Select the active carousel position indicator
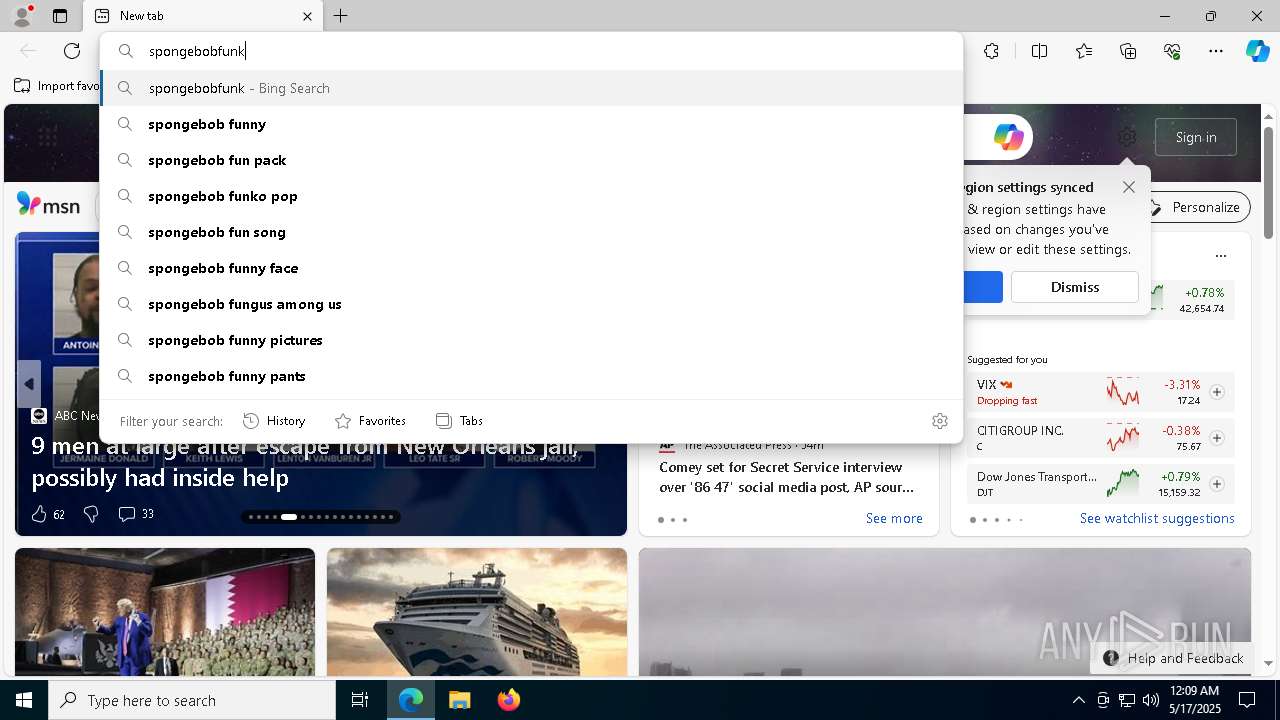This screenshot has width=1280, height=720. [289, 517]
